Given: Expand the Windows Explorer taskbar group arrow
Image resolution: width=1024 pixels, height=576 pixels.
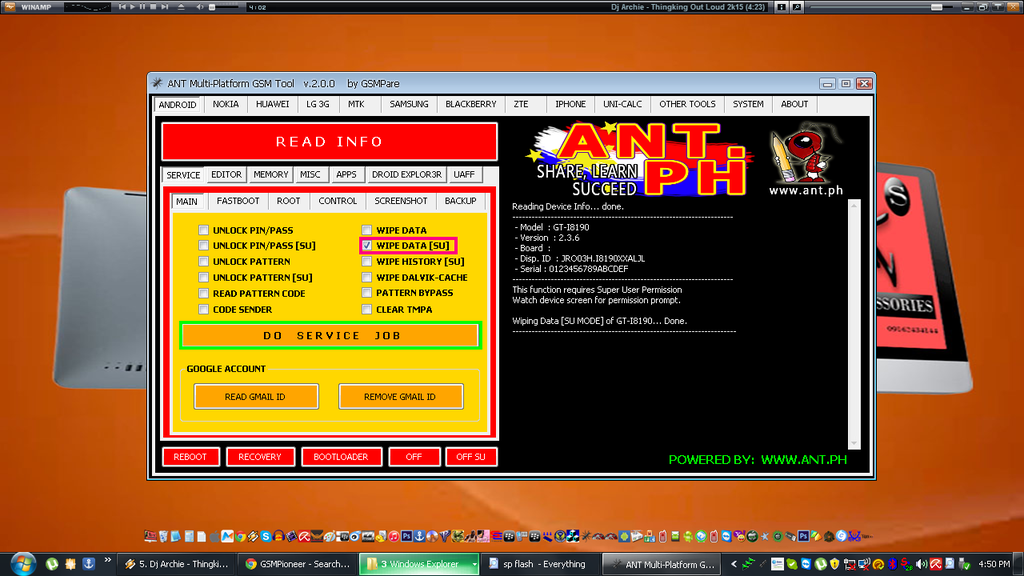Looking at the screenshot, I should pyautogui.click(x=473, y=564).
